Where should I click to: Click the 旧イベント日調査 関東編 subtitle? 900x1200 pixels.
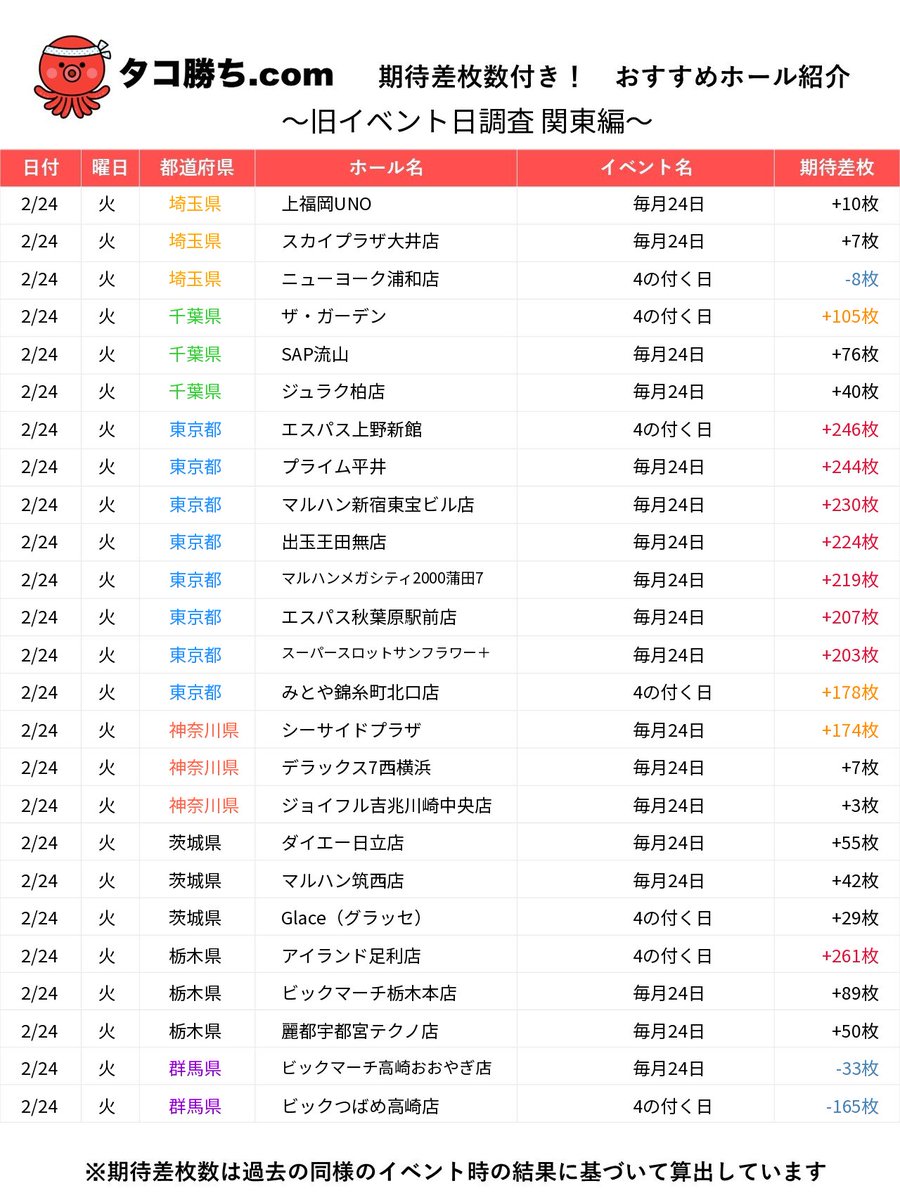[x=468, y=121]
